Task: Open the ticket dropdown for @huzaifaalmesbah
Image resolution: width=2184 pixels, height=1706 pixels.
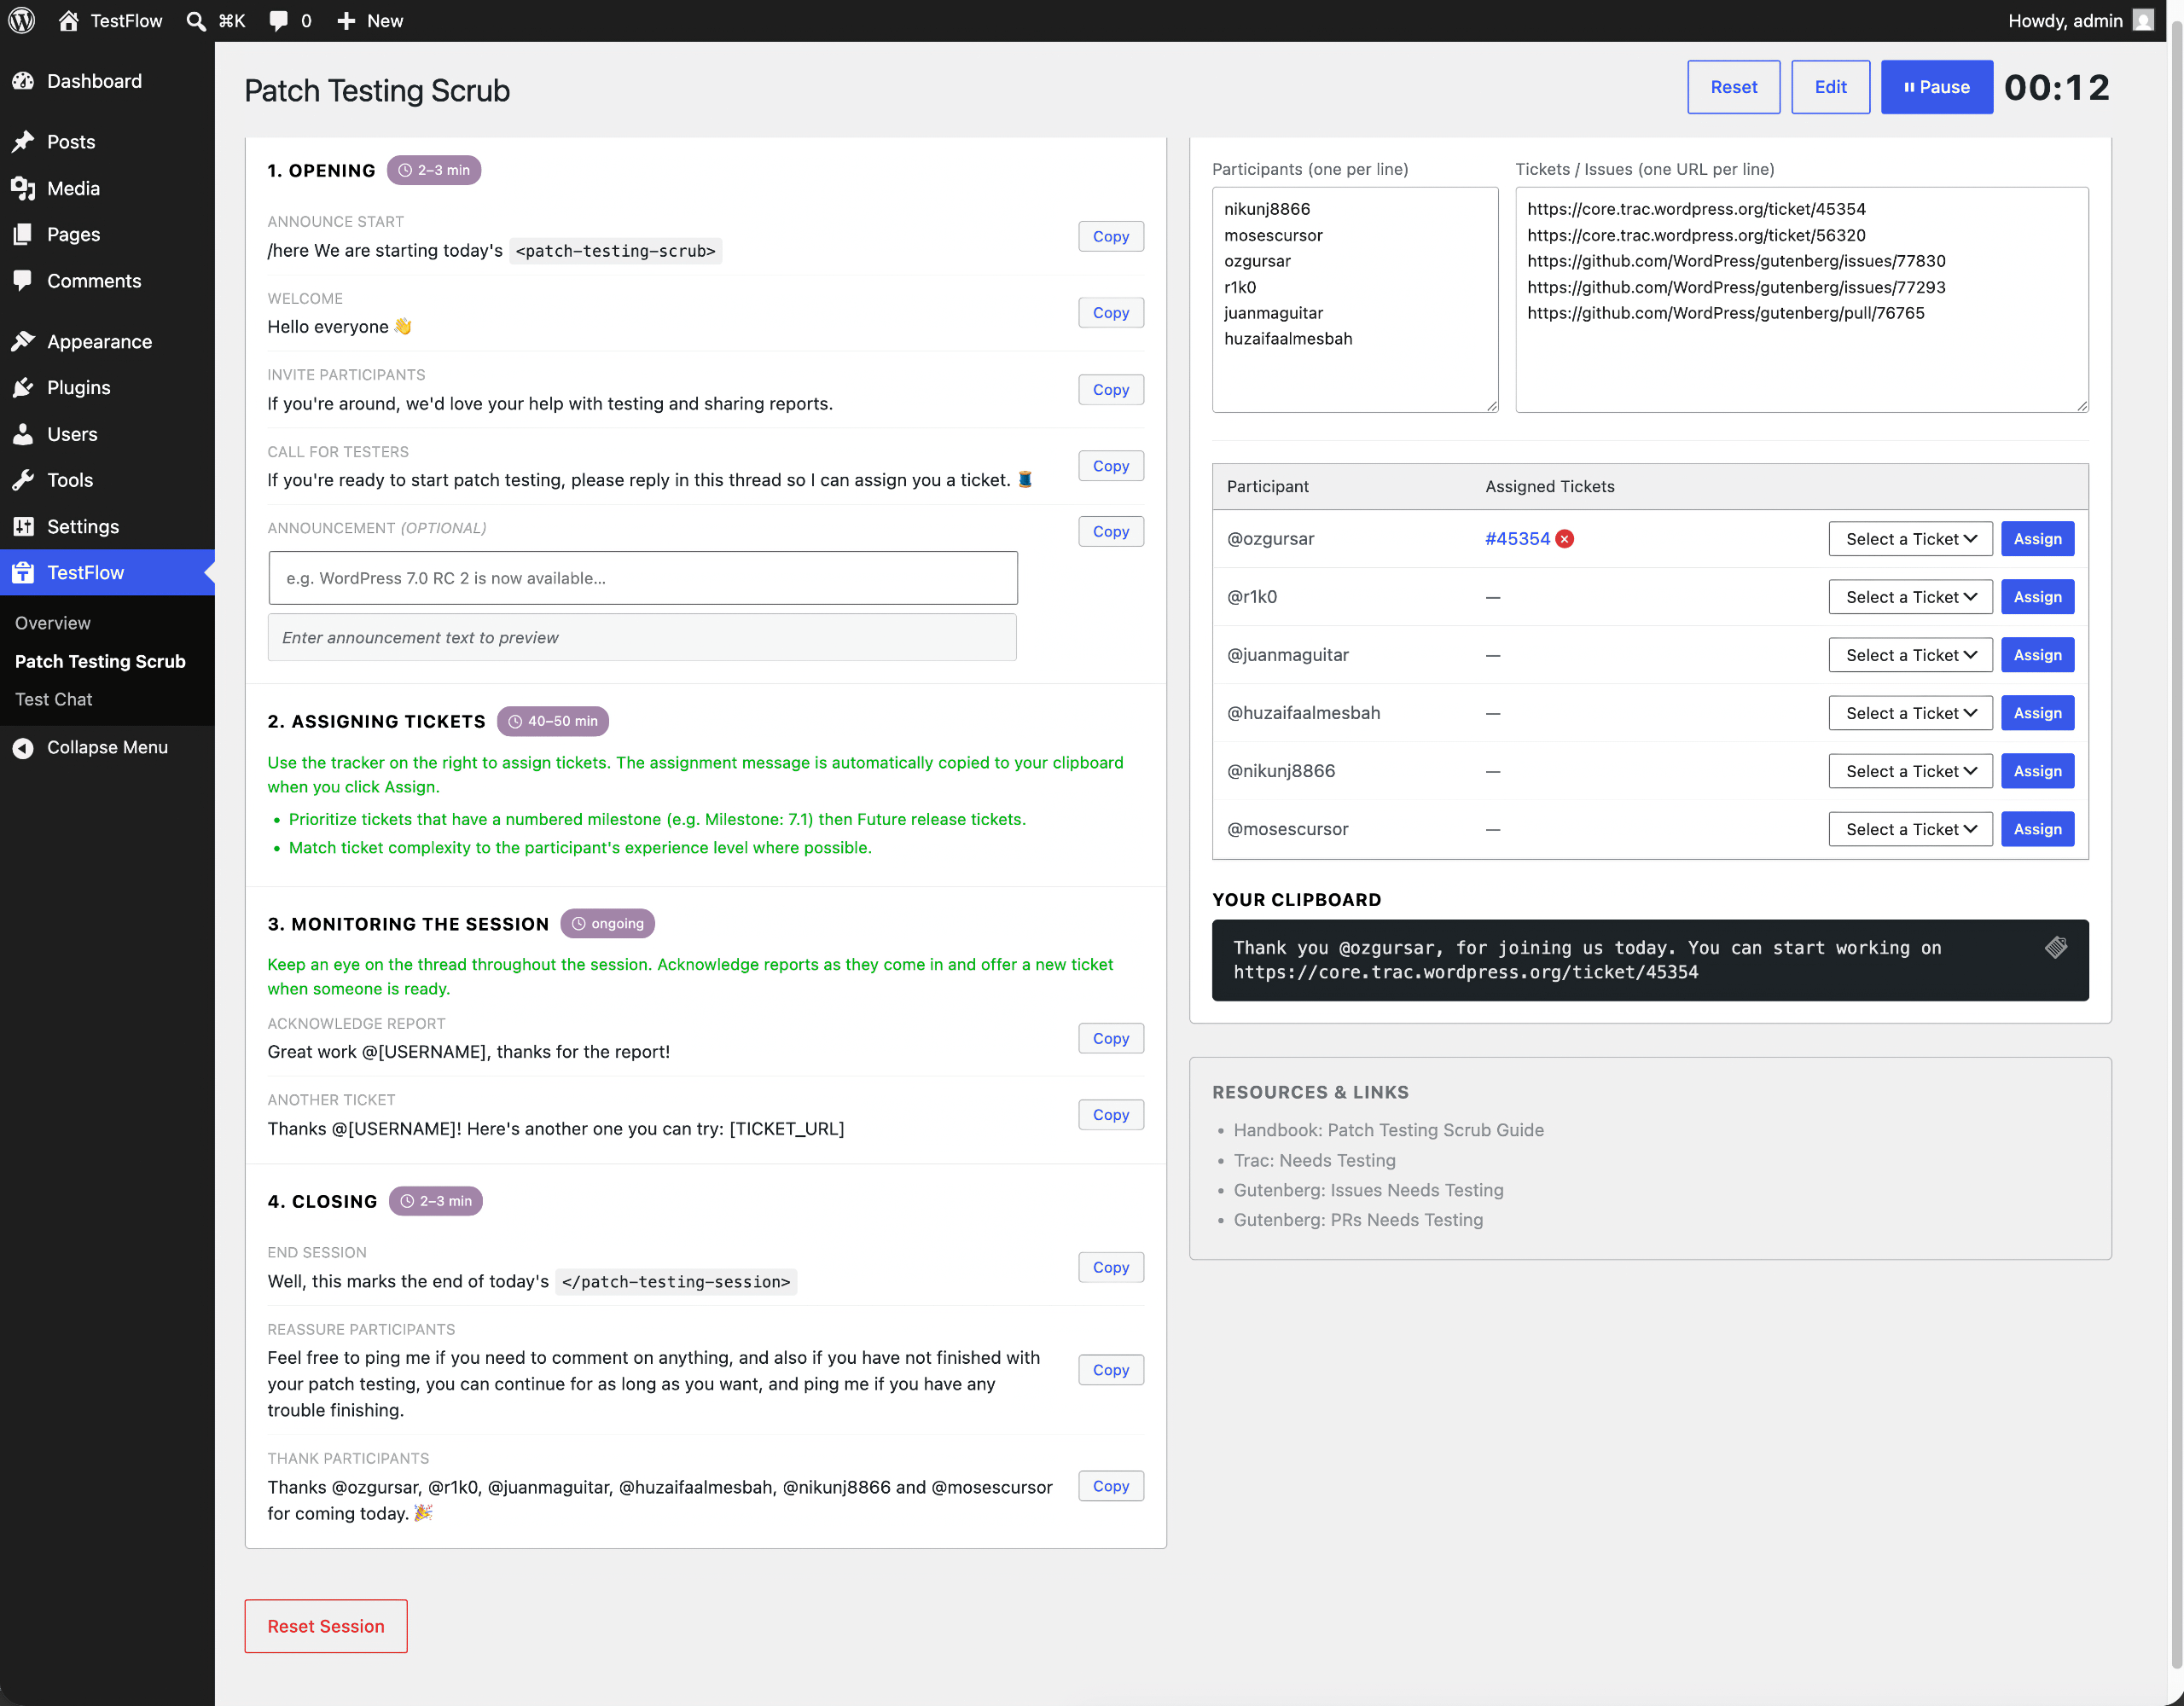Action: pyautogui.click(x=1910, y=713)
